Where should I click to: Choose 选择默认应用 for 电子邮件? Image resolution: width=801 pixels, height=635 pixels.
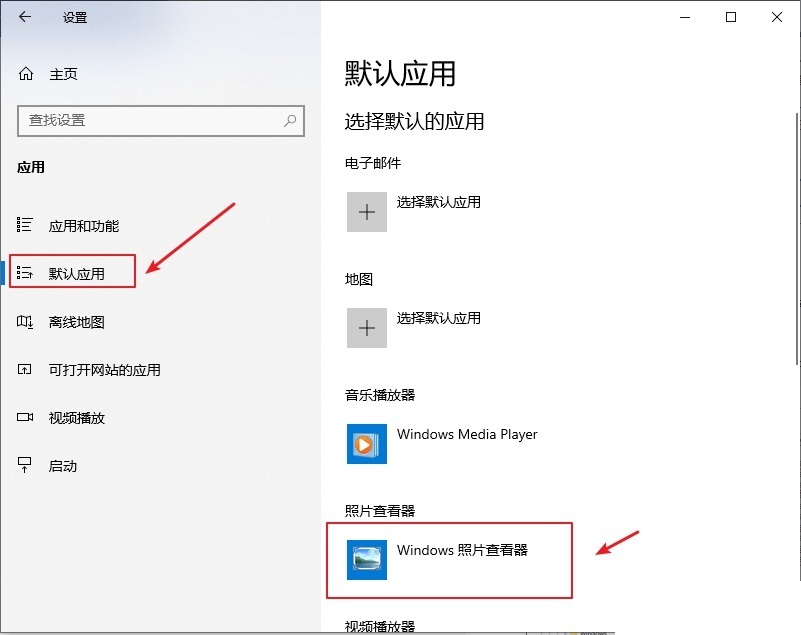tap(438, 202)
